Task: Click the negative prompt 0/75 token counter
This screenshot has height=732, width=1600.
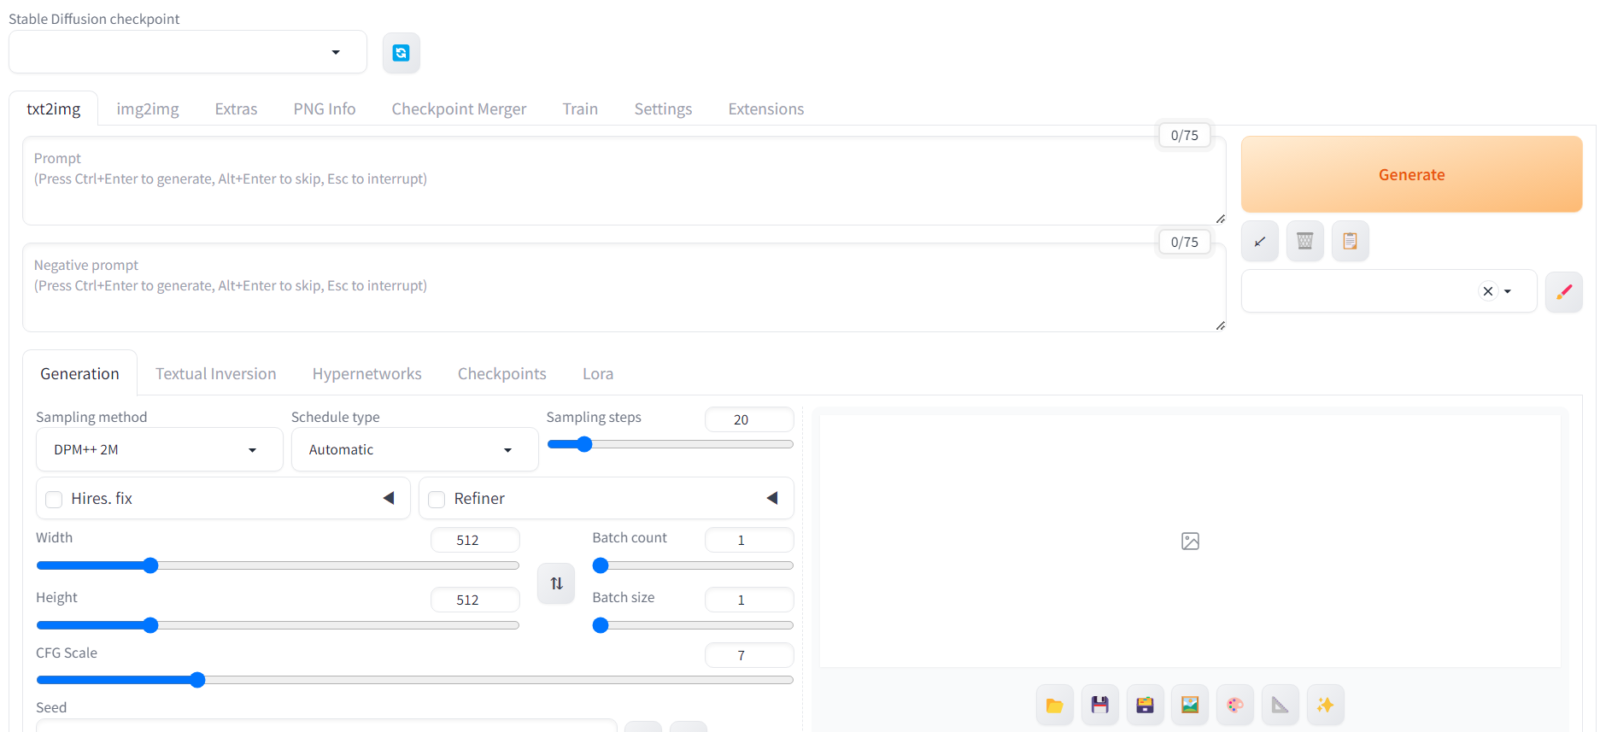Action: (1185, 242)
